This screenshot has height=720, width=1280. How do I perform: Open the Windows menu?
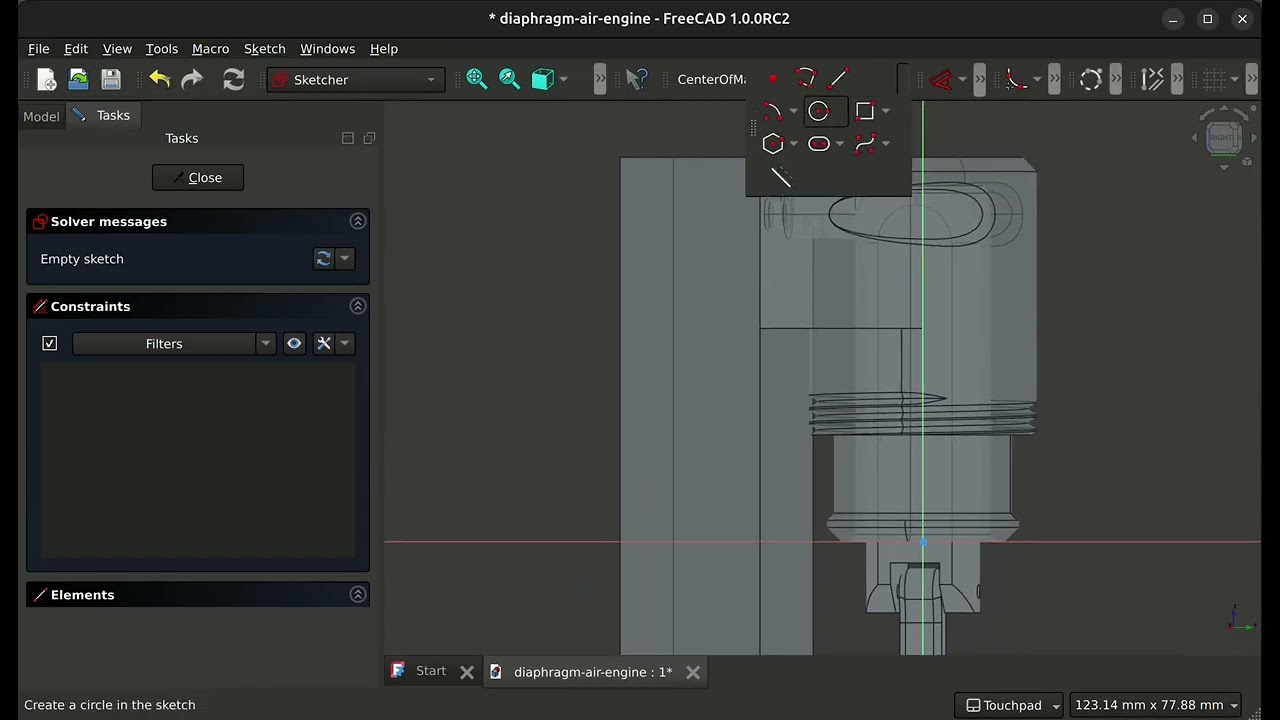(x=327, y=49)
